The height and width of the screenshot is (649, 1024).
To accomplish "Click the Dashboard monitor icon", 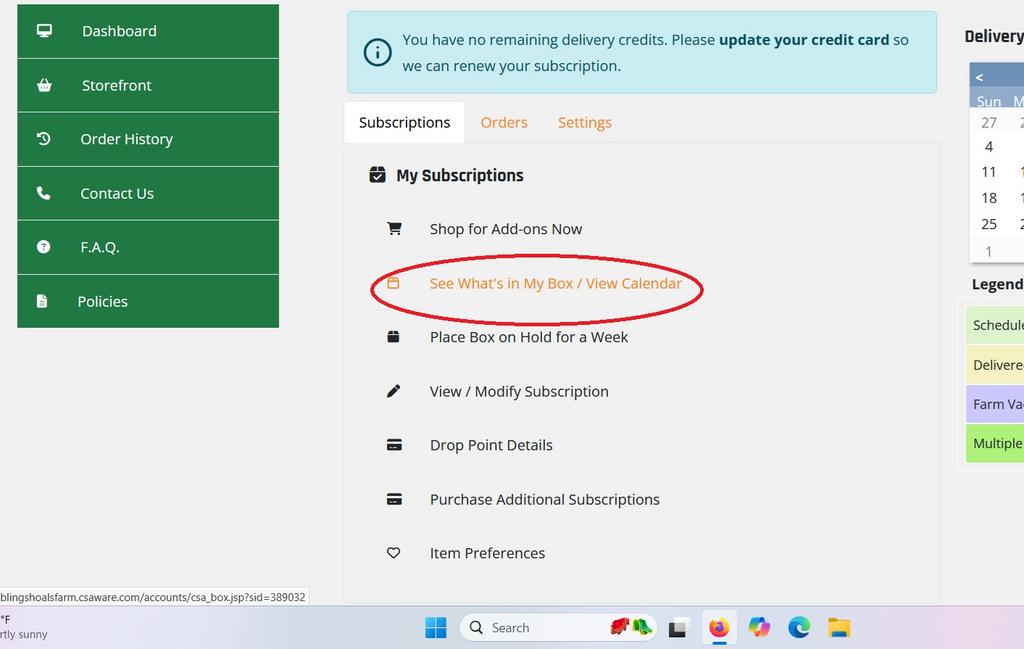I will [44, 31].
